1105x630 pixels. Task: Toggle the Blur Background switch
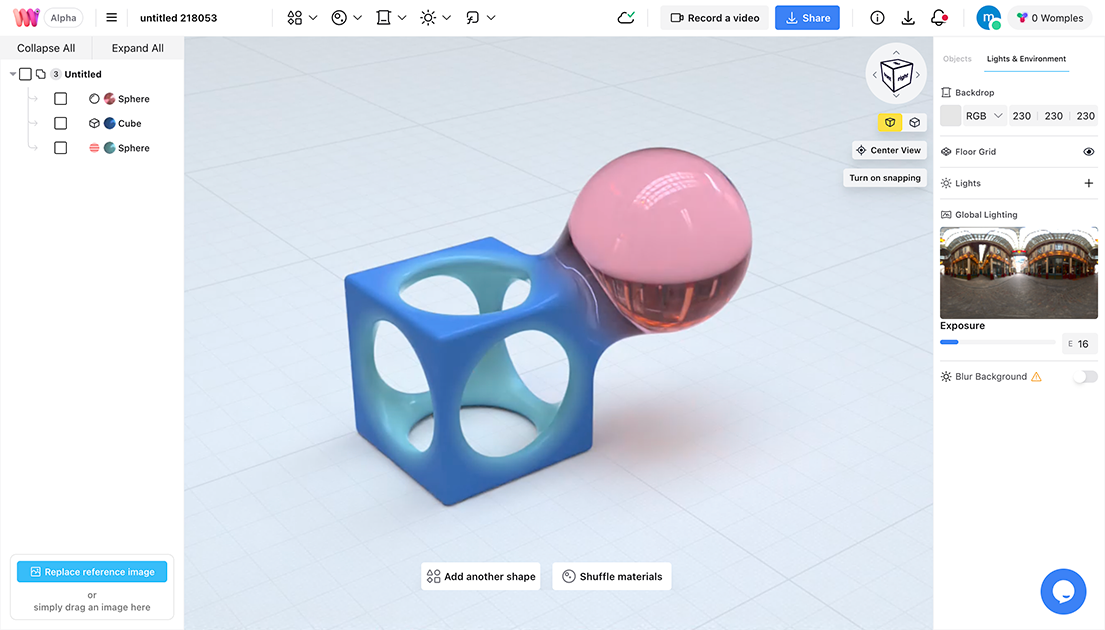coord(1085,377)
